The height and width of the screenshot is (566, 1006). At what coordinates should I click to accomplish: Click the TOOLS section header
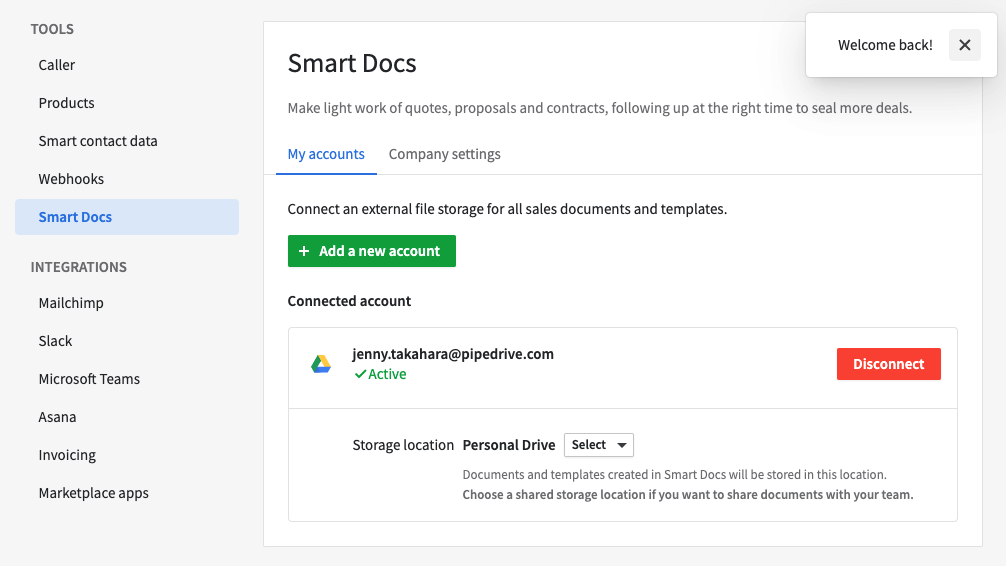(x=52, y=29)
